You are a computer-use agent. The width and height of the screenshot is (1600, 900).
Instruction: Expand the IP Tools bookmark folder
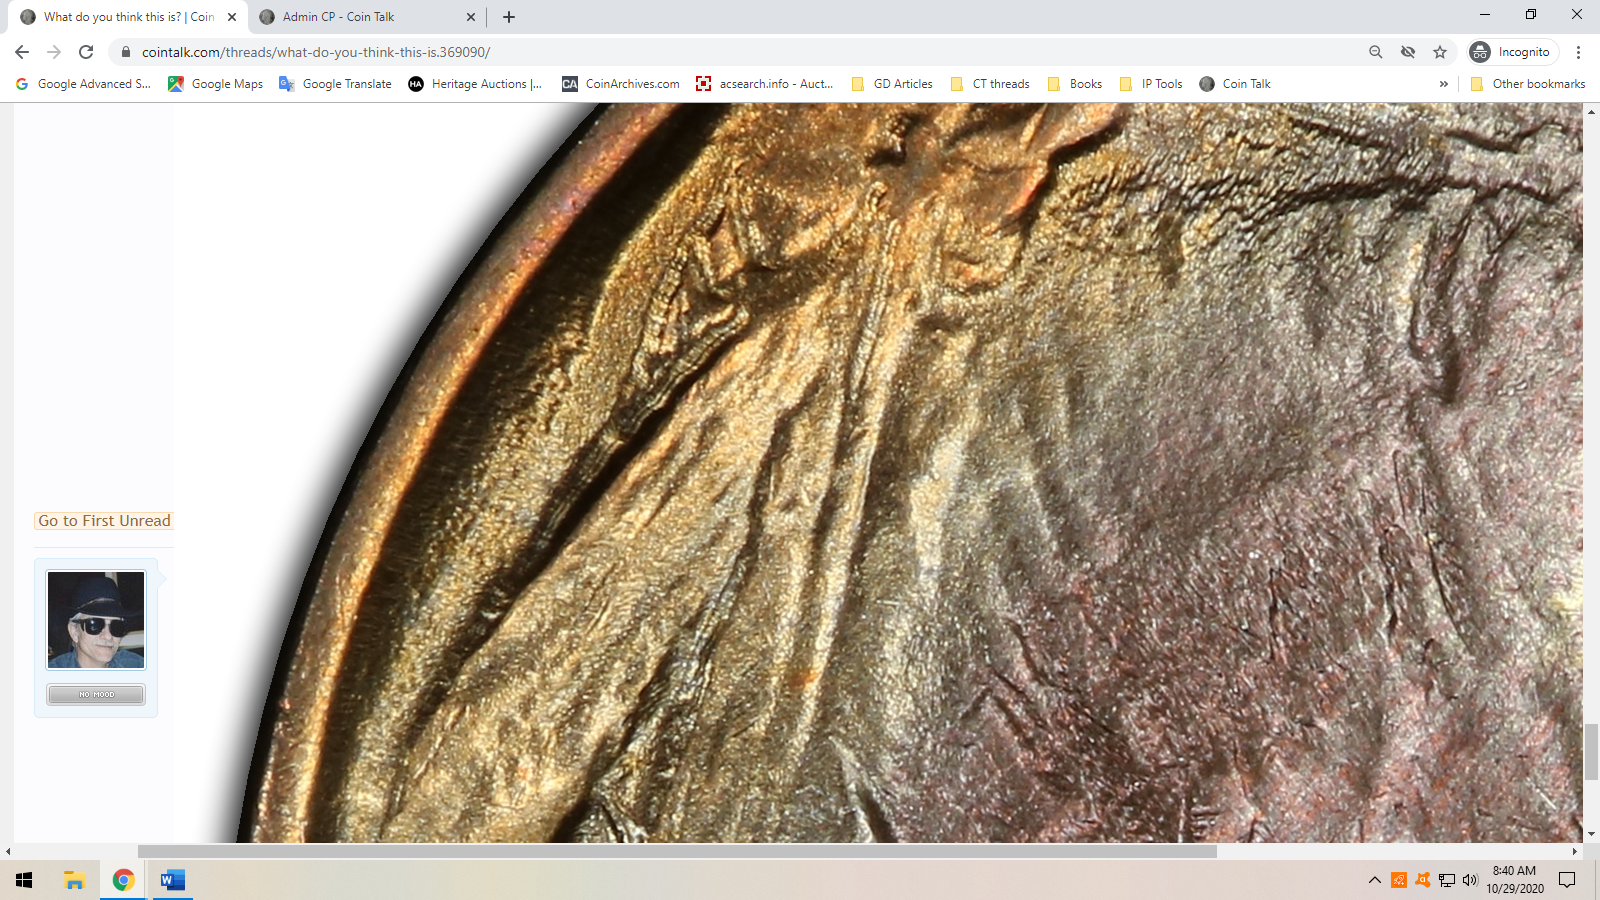tap(1151, 84)
